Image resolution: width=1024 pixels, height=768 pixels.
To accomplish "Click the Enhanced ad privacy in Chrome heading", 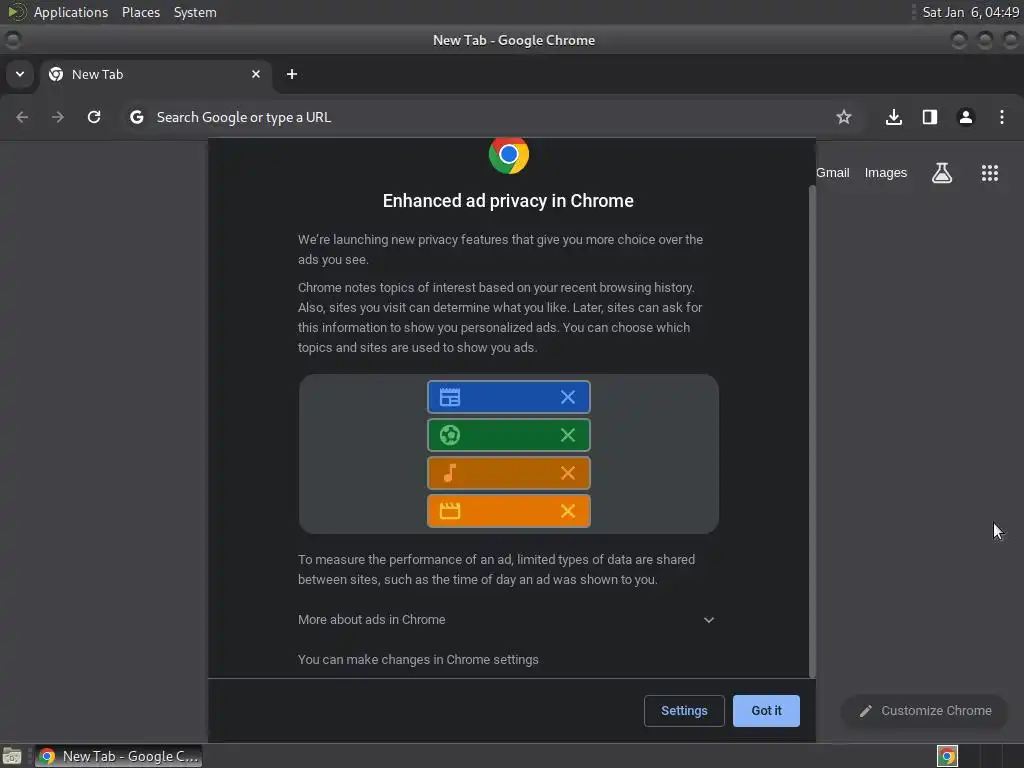I will [508, 201].
